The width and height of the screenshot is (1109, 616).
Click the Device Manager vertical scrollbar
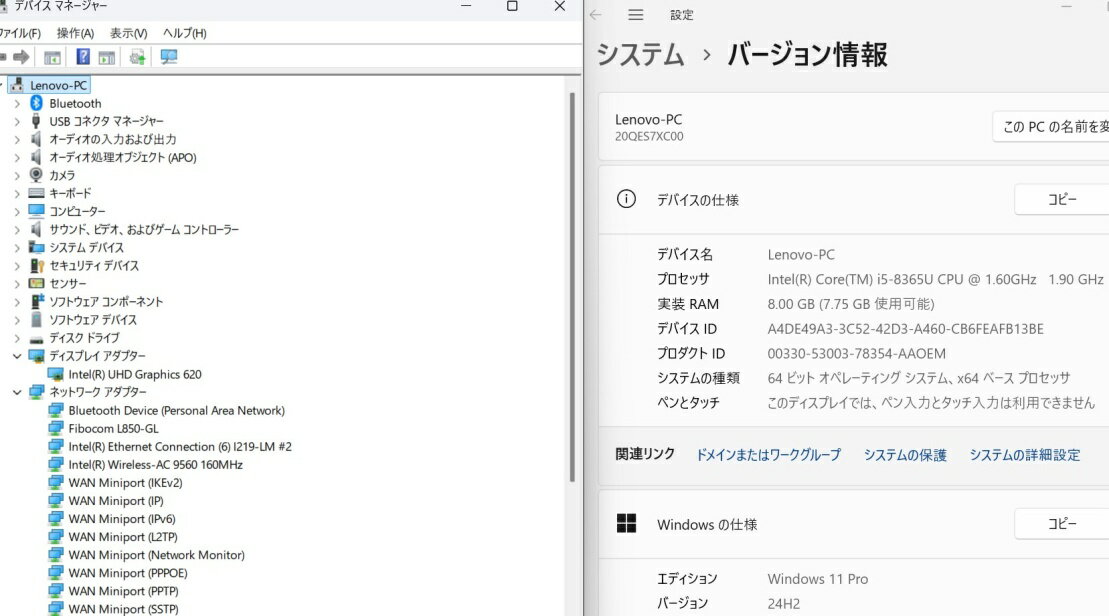pyautogui.click(x=571, y=286)
